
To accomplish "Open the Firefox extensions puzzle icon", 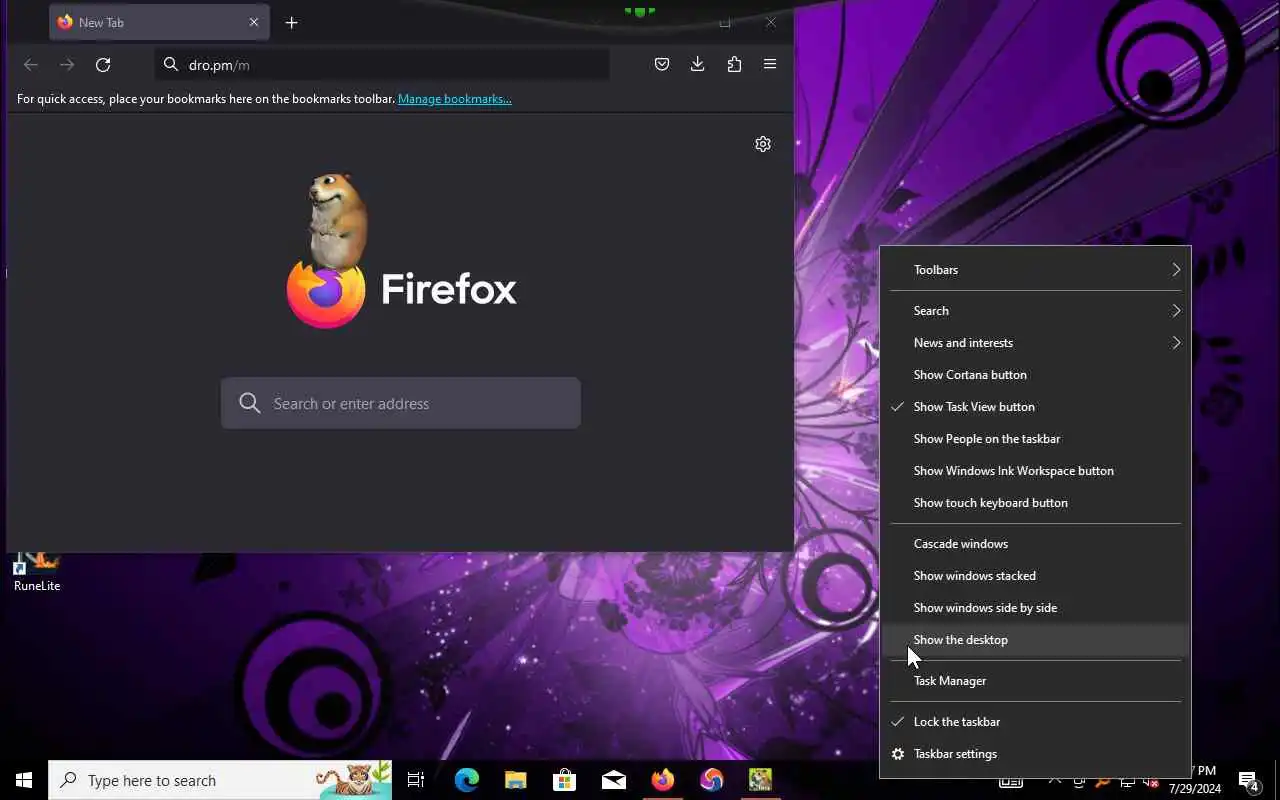I will click(734, 64).
